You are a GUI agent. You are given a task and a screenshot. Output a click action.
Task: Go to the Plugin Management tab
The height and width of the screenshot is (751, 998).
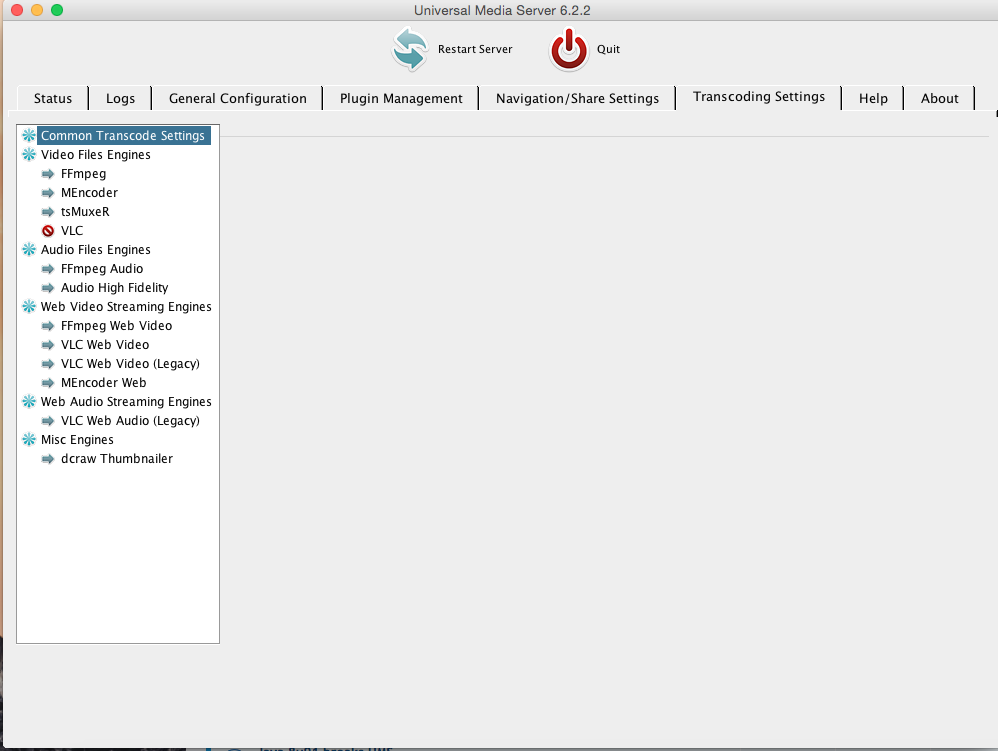[x=401, y=98]
